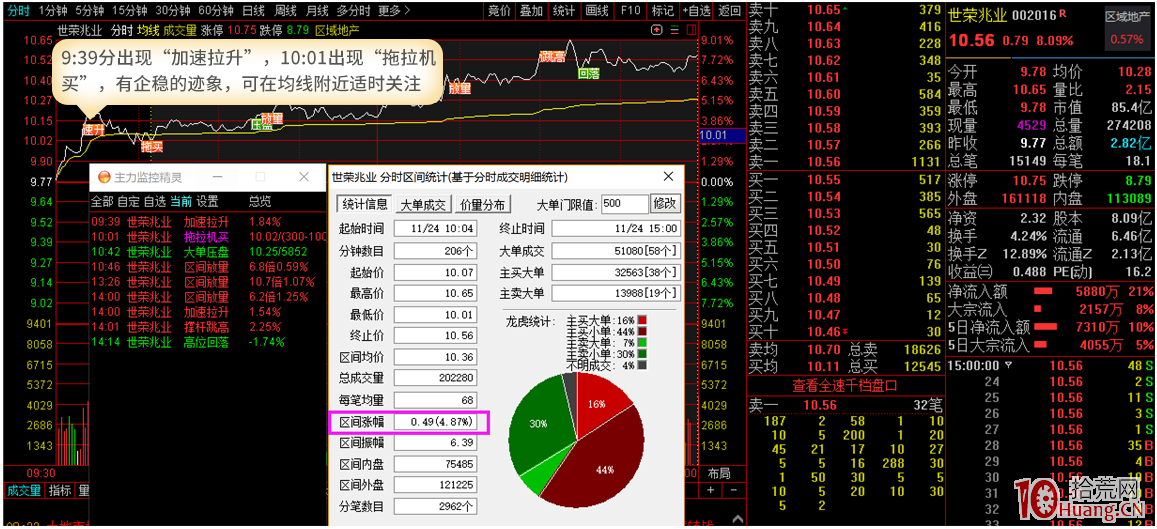The height and width of the screenshot is (529, 1157).
Task: Switch to the 5分钟 chart period
Action: click(x=89, y=10)
